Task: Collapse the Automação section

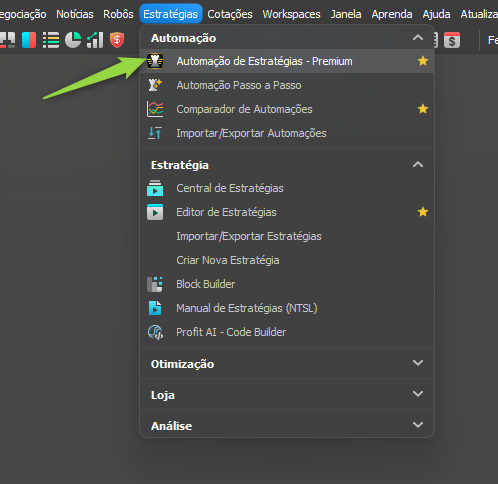Action: (418, 38)
